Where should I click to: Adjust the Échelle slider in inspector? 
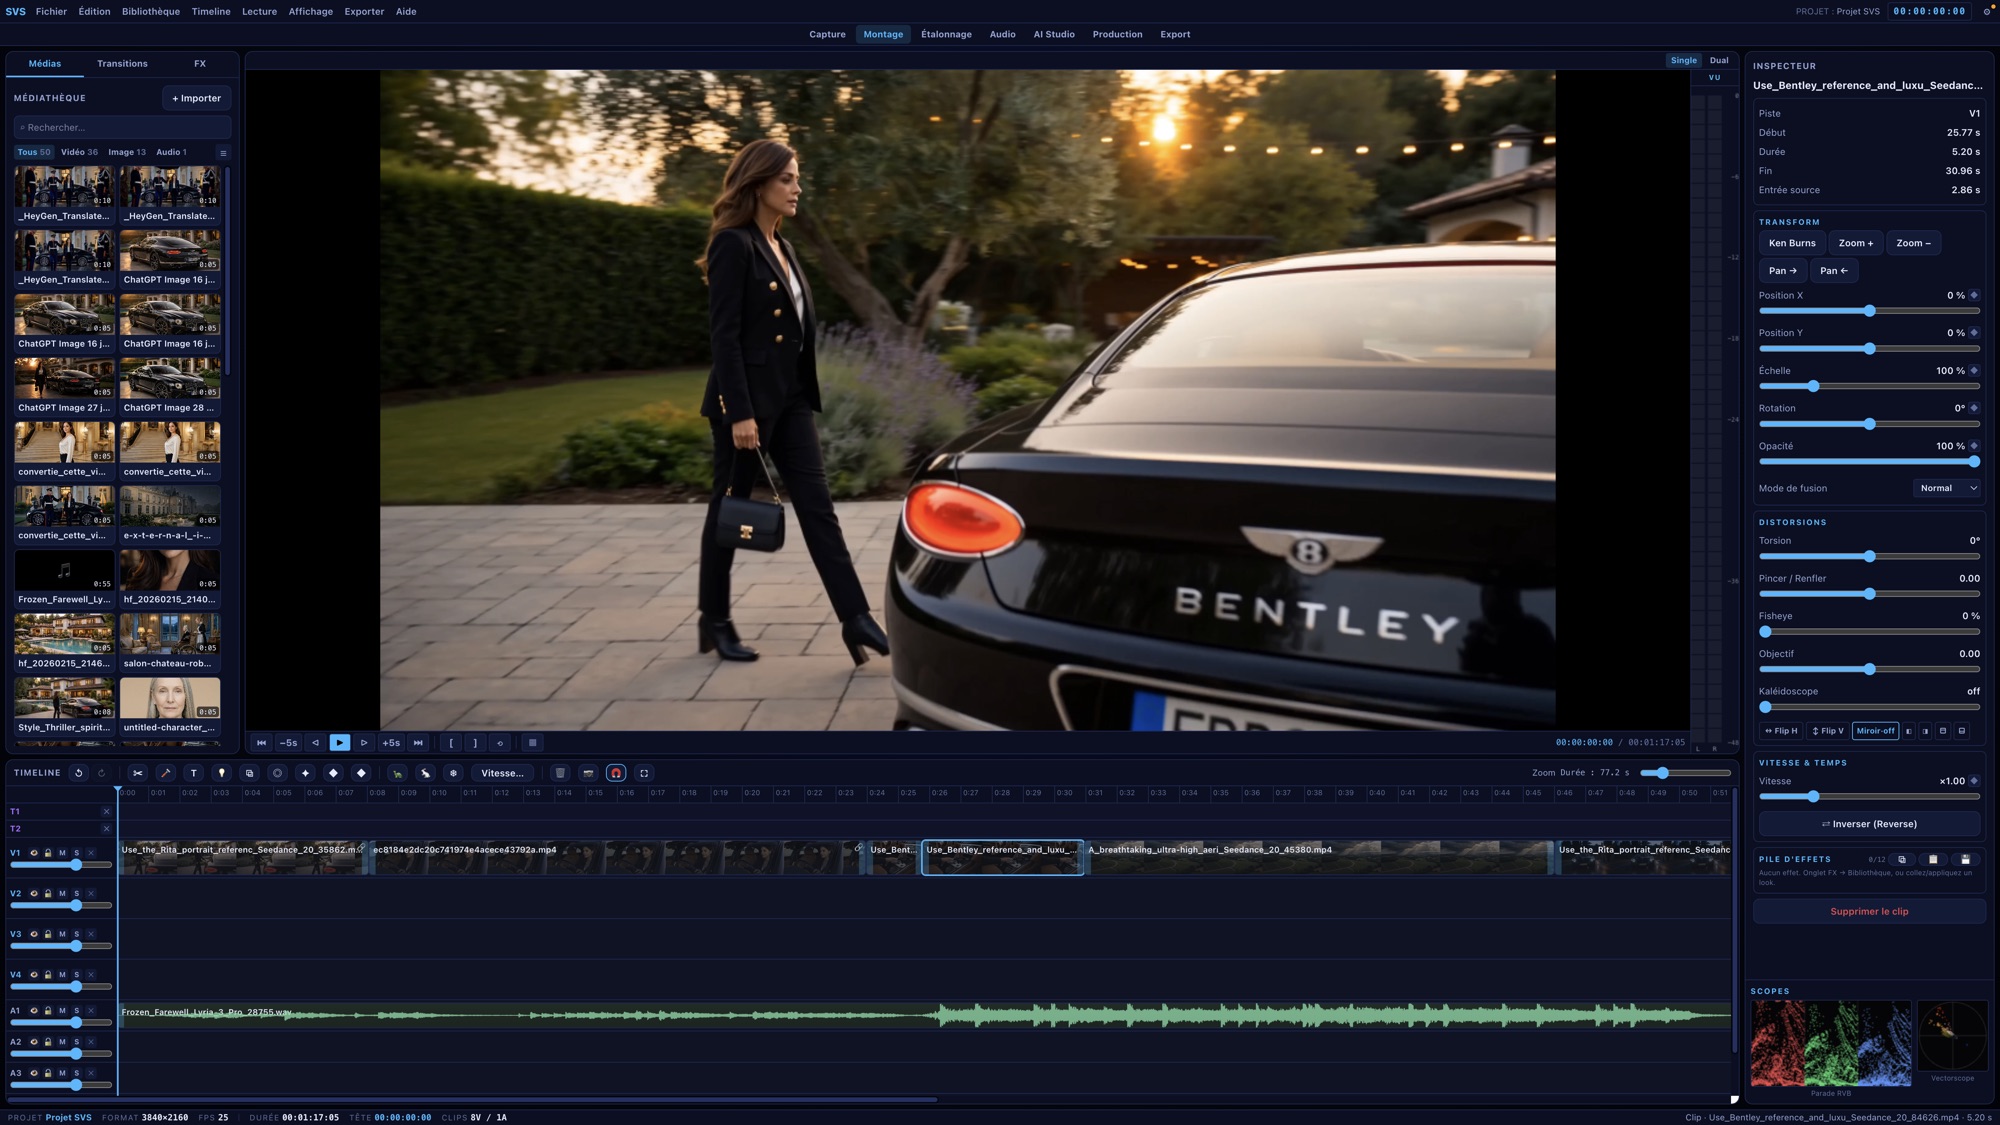(x=1869, y=386)
